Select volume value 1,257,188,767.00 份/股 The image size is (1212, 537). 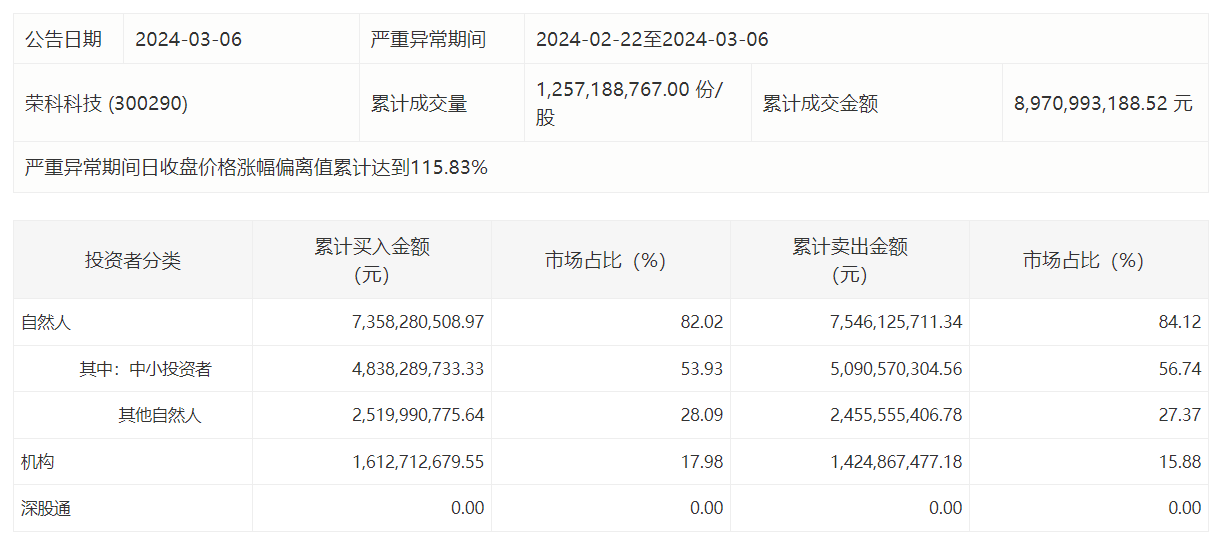(x=630, y=103)
